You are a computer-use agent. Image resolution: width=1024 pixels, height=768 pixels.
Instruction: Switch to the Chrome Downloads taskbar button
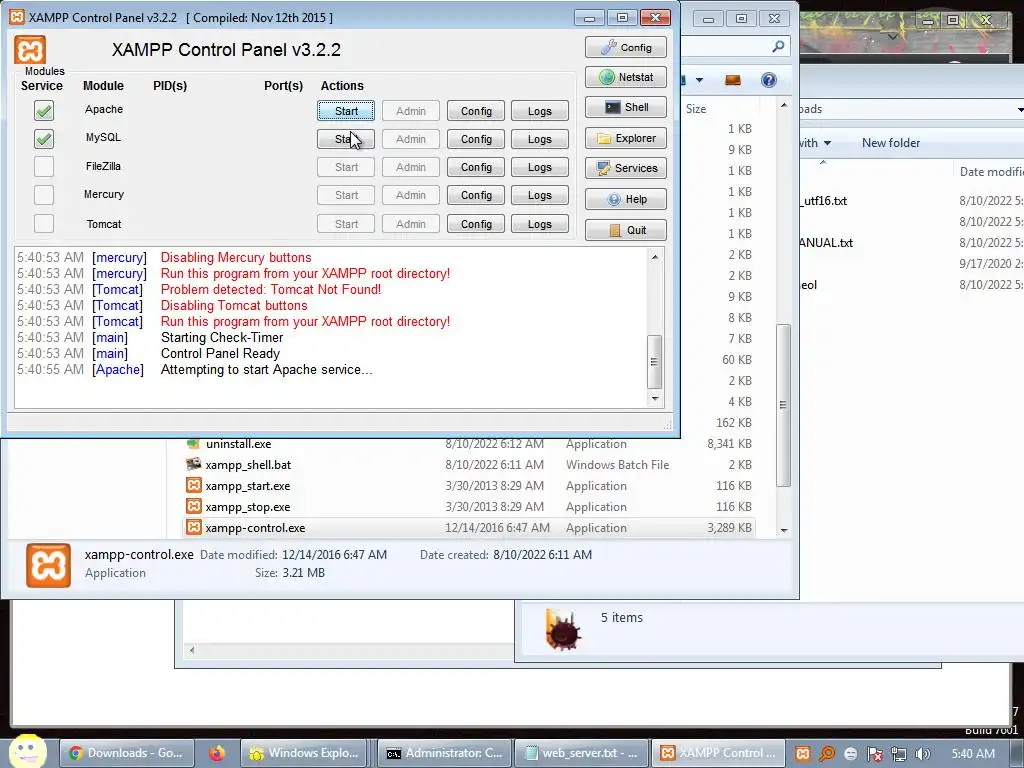pos(127,753)
